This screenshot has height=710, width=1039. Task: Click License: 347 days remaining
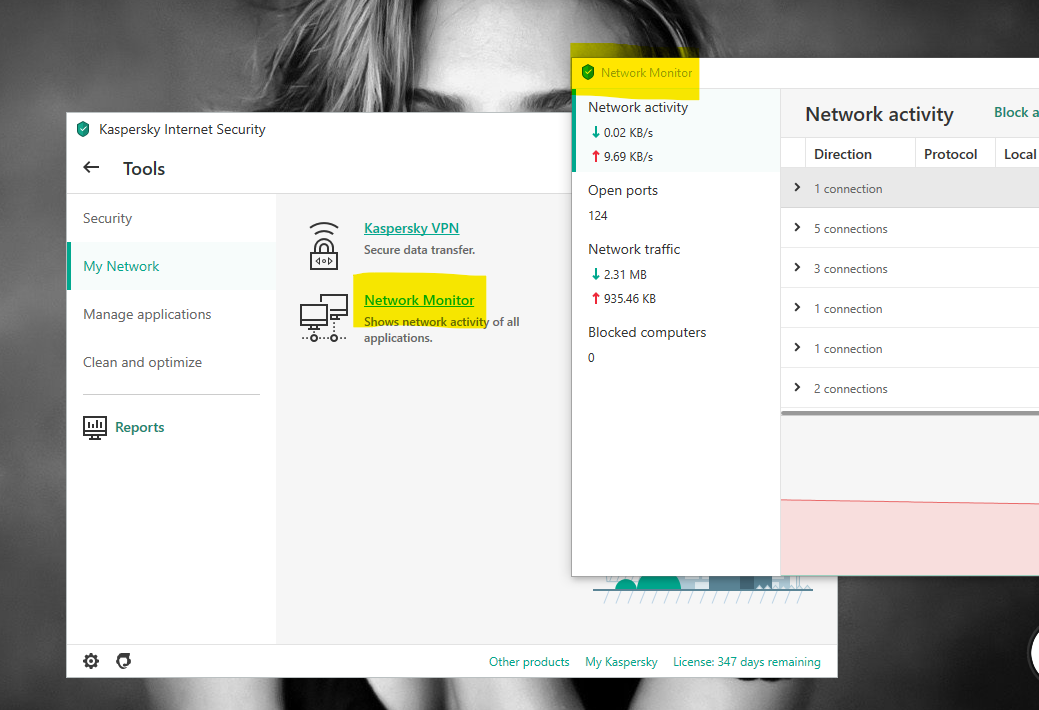[x=747, y=662]
